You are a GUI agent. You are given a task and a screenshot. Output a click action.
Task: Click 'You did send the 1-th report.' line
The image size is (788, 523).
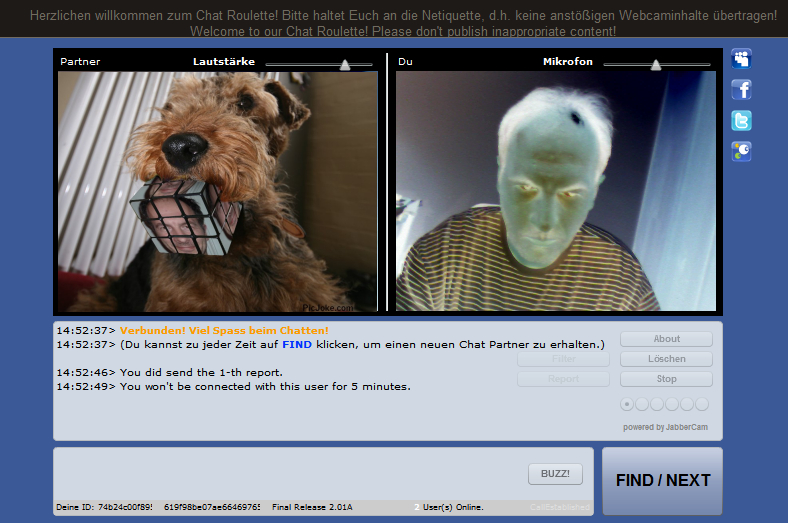pos(201,373)
